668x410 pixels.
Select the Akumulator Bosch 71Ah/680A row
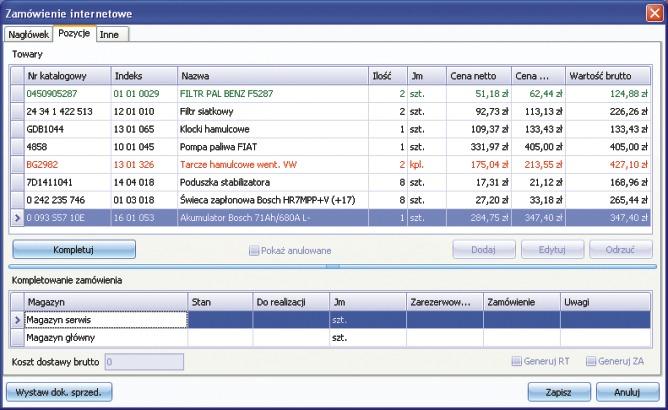tap(331, 218)
